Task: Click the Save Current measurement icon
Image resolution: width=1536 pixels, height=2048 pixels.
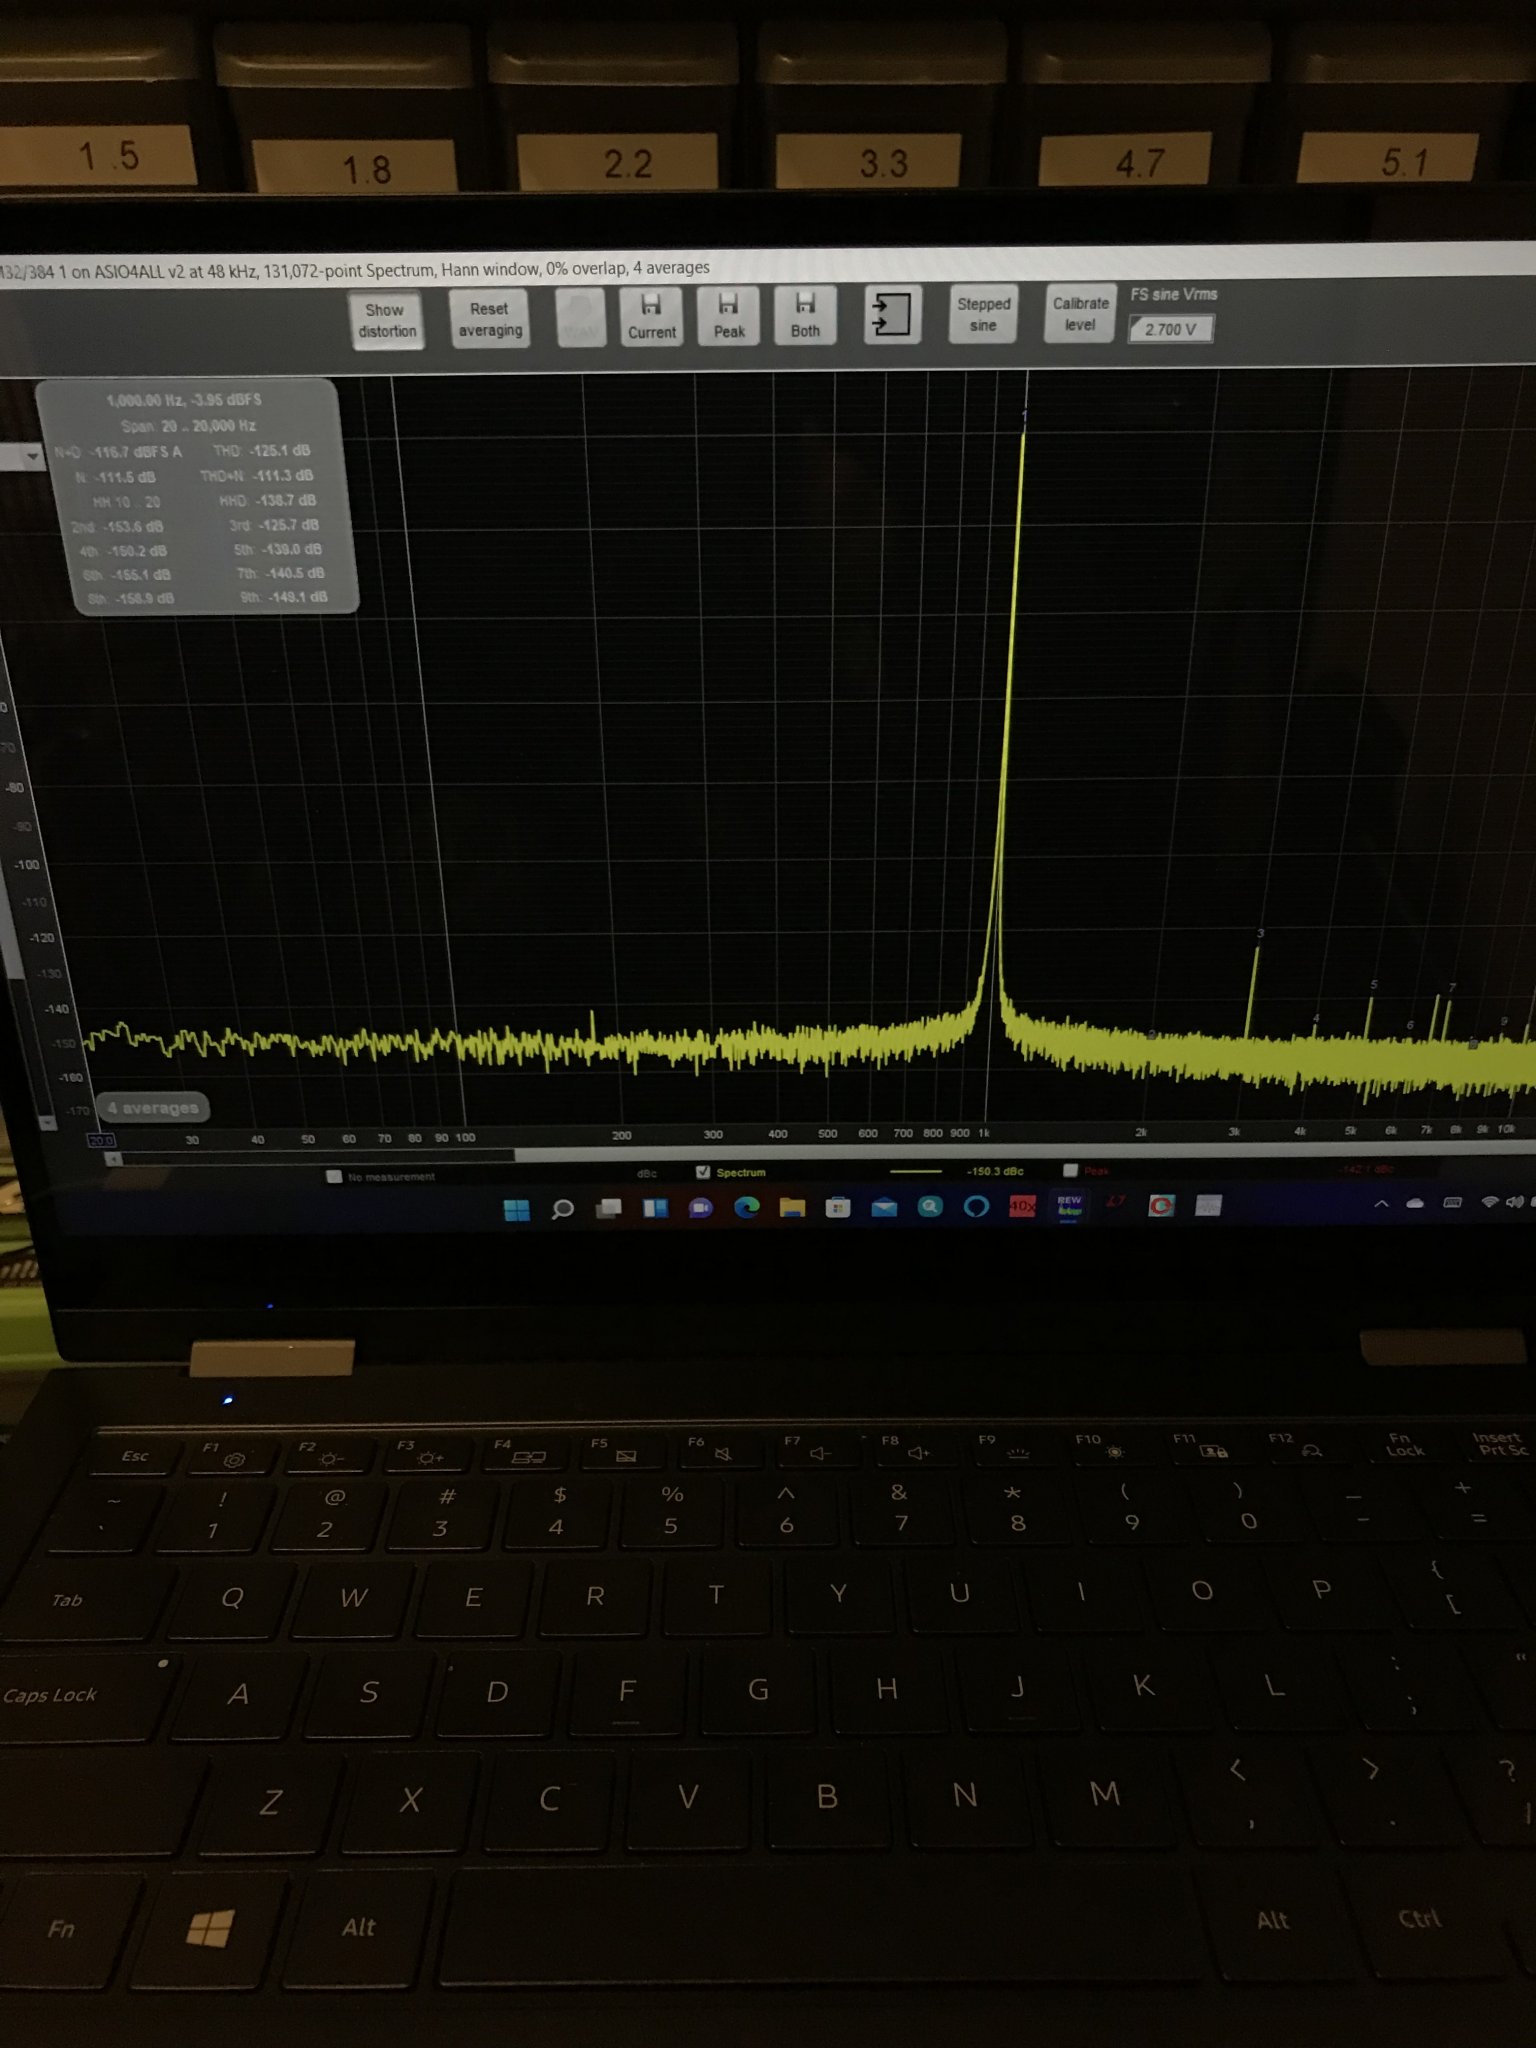Action: [x=651, y=316]
